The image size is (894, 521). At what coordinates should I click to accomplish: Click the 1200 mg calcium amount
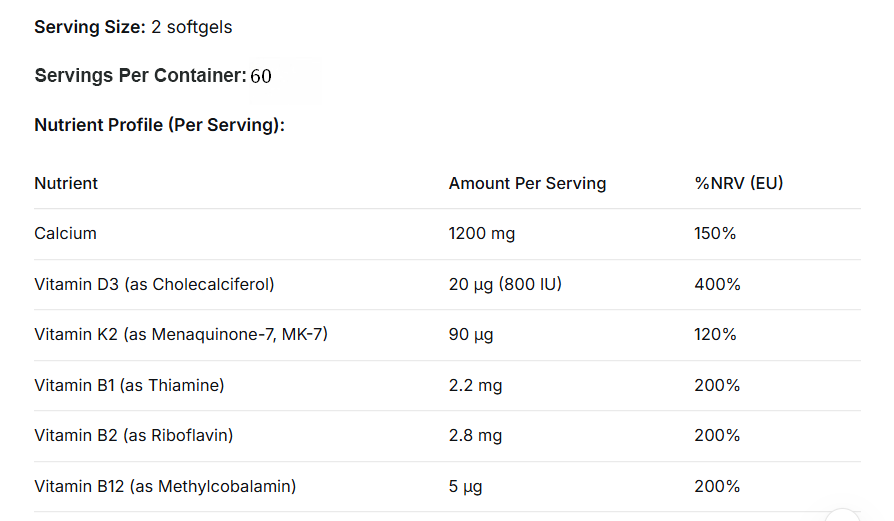point(482,234)
